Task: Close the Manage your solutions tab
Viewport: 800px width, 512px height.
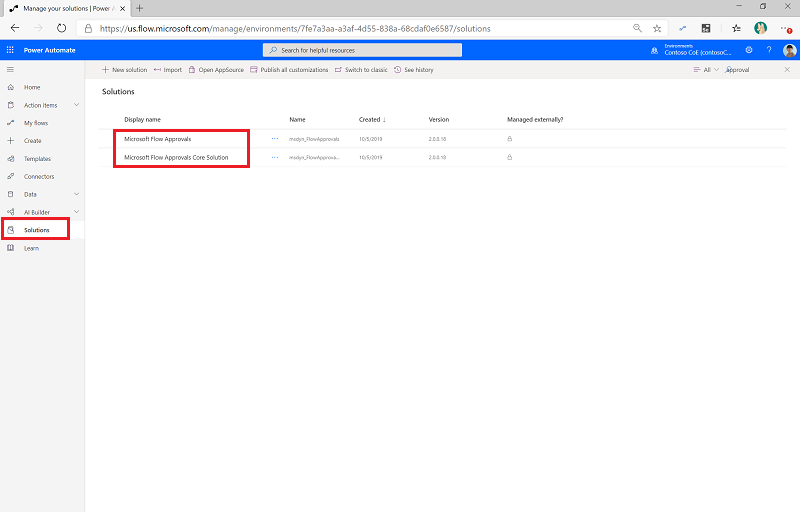Action: [x=122, y=8]
